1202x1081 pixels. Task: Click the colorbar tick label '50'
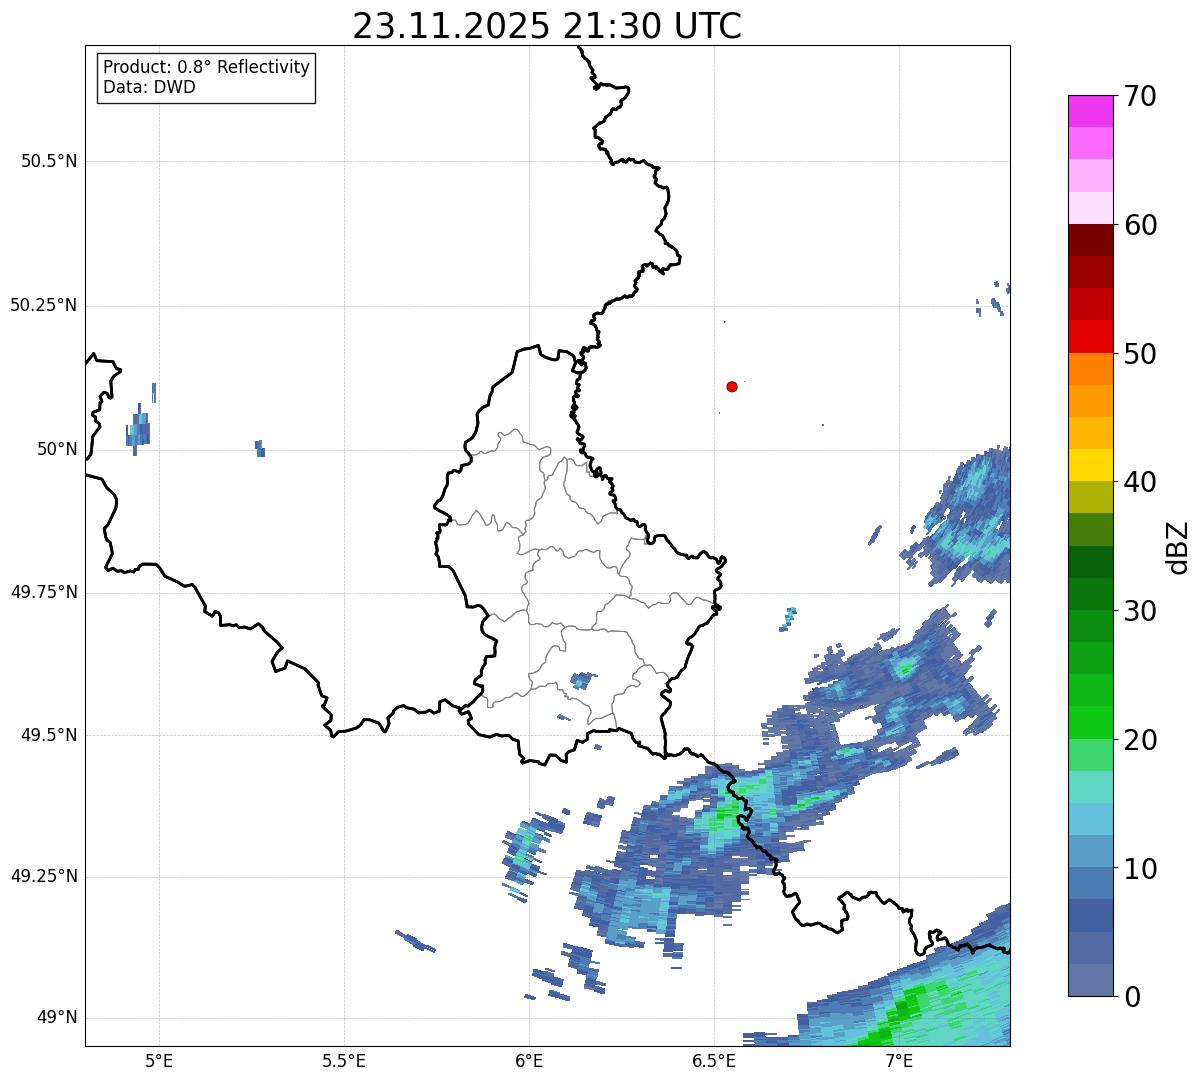[x=1140, y=354]
